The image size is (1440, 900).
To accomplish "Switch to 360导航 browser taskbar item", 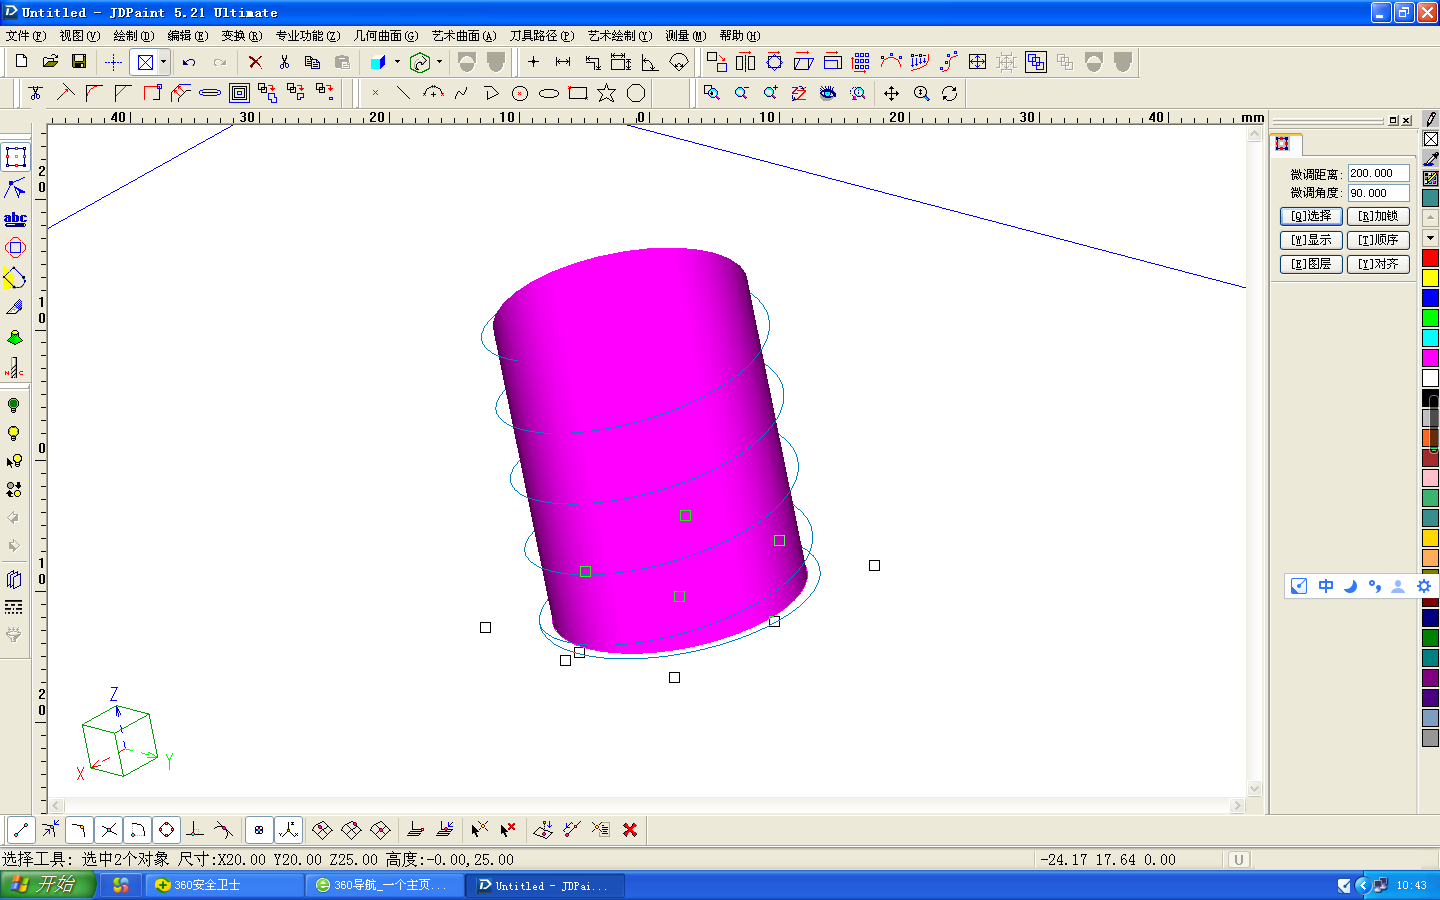I will tap(385, 885).
